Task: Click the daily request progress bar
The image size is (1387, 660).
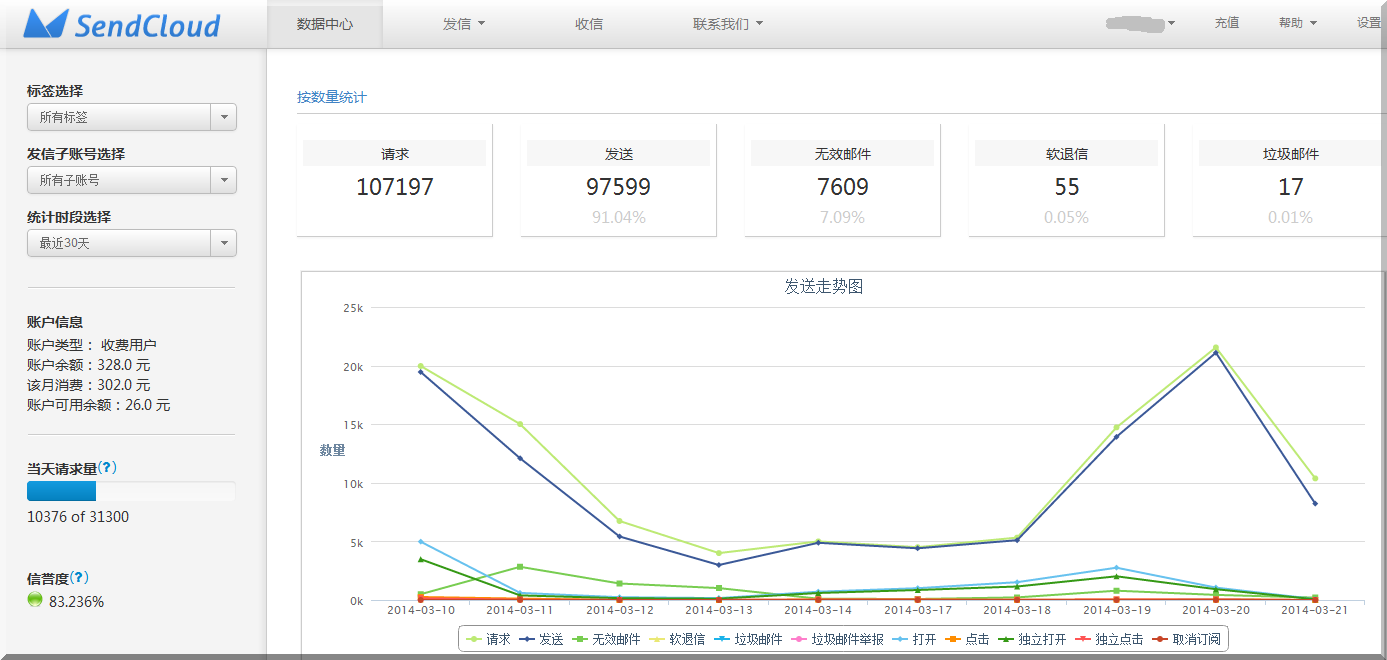Action: (x=131, y=491)
